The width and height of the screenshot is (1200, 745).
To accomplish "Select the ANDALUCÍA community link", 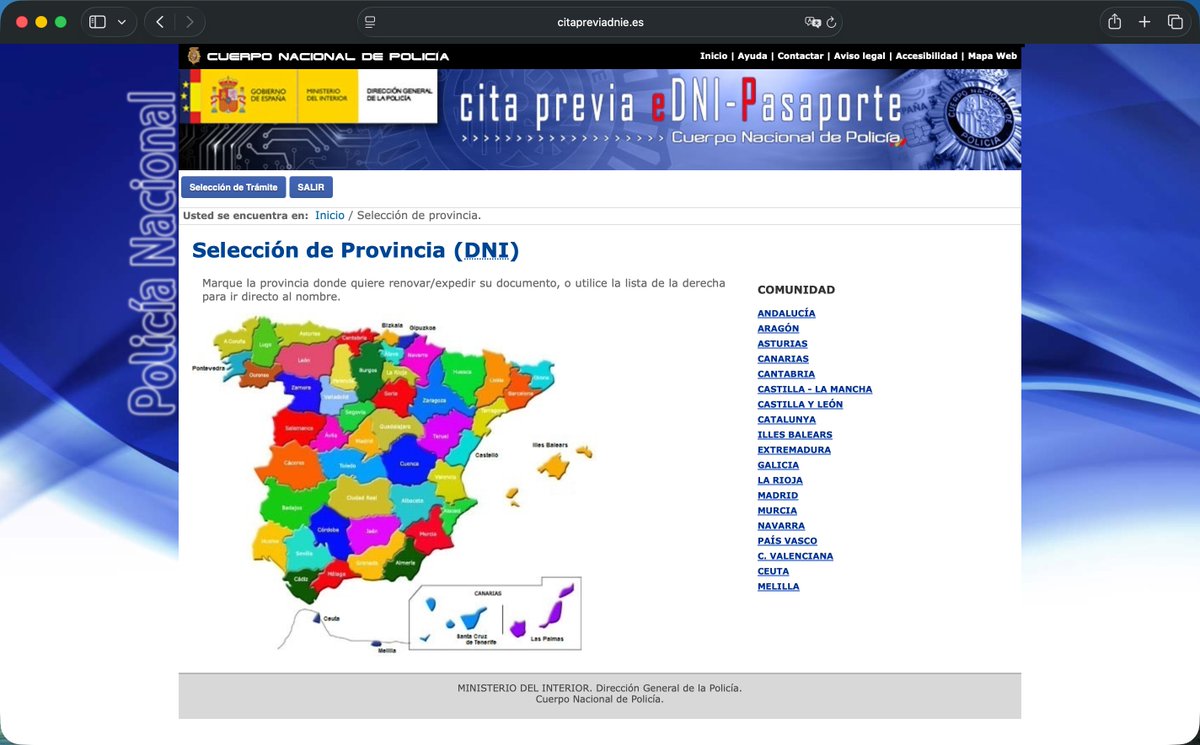I will (786, 313).
